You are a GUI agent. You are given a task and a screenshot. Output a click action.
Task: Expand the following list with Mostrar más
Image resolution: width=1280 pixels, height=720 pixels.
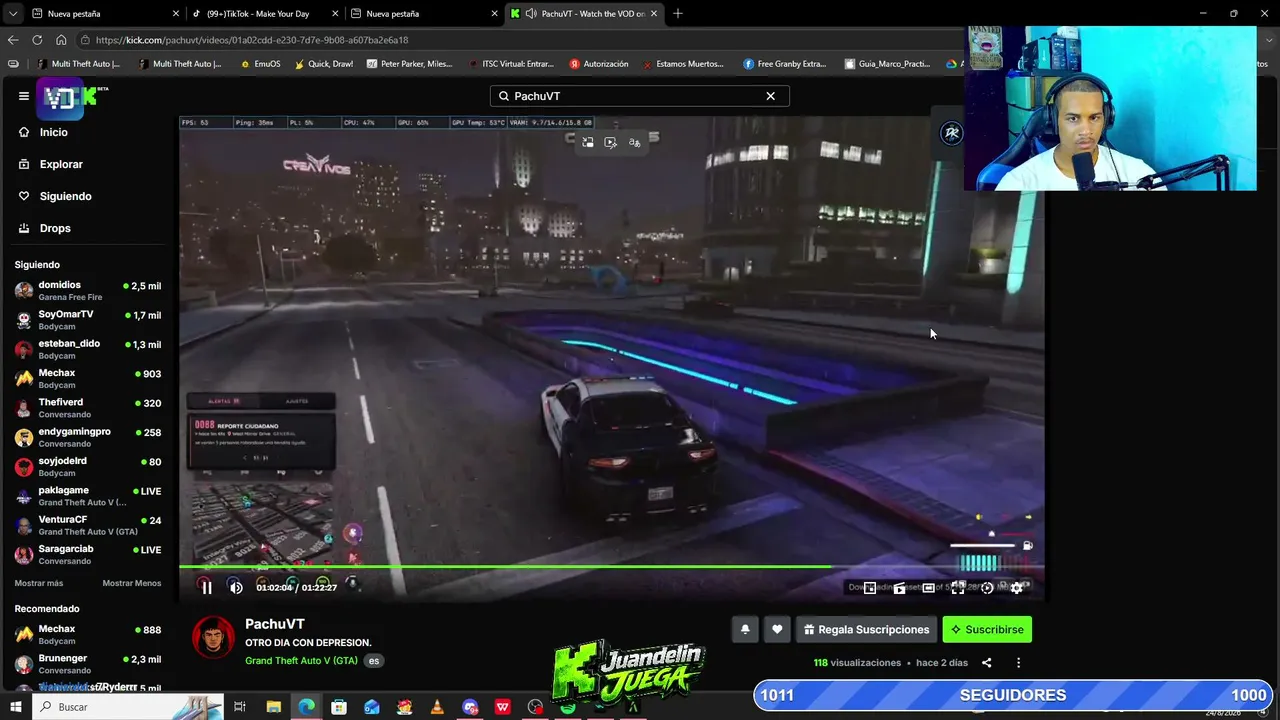39,583
